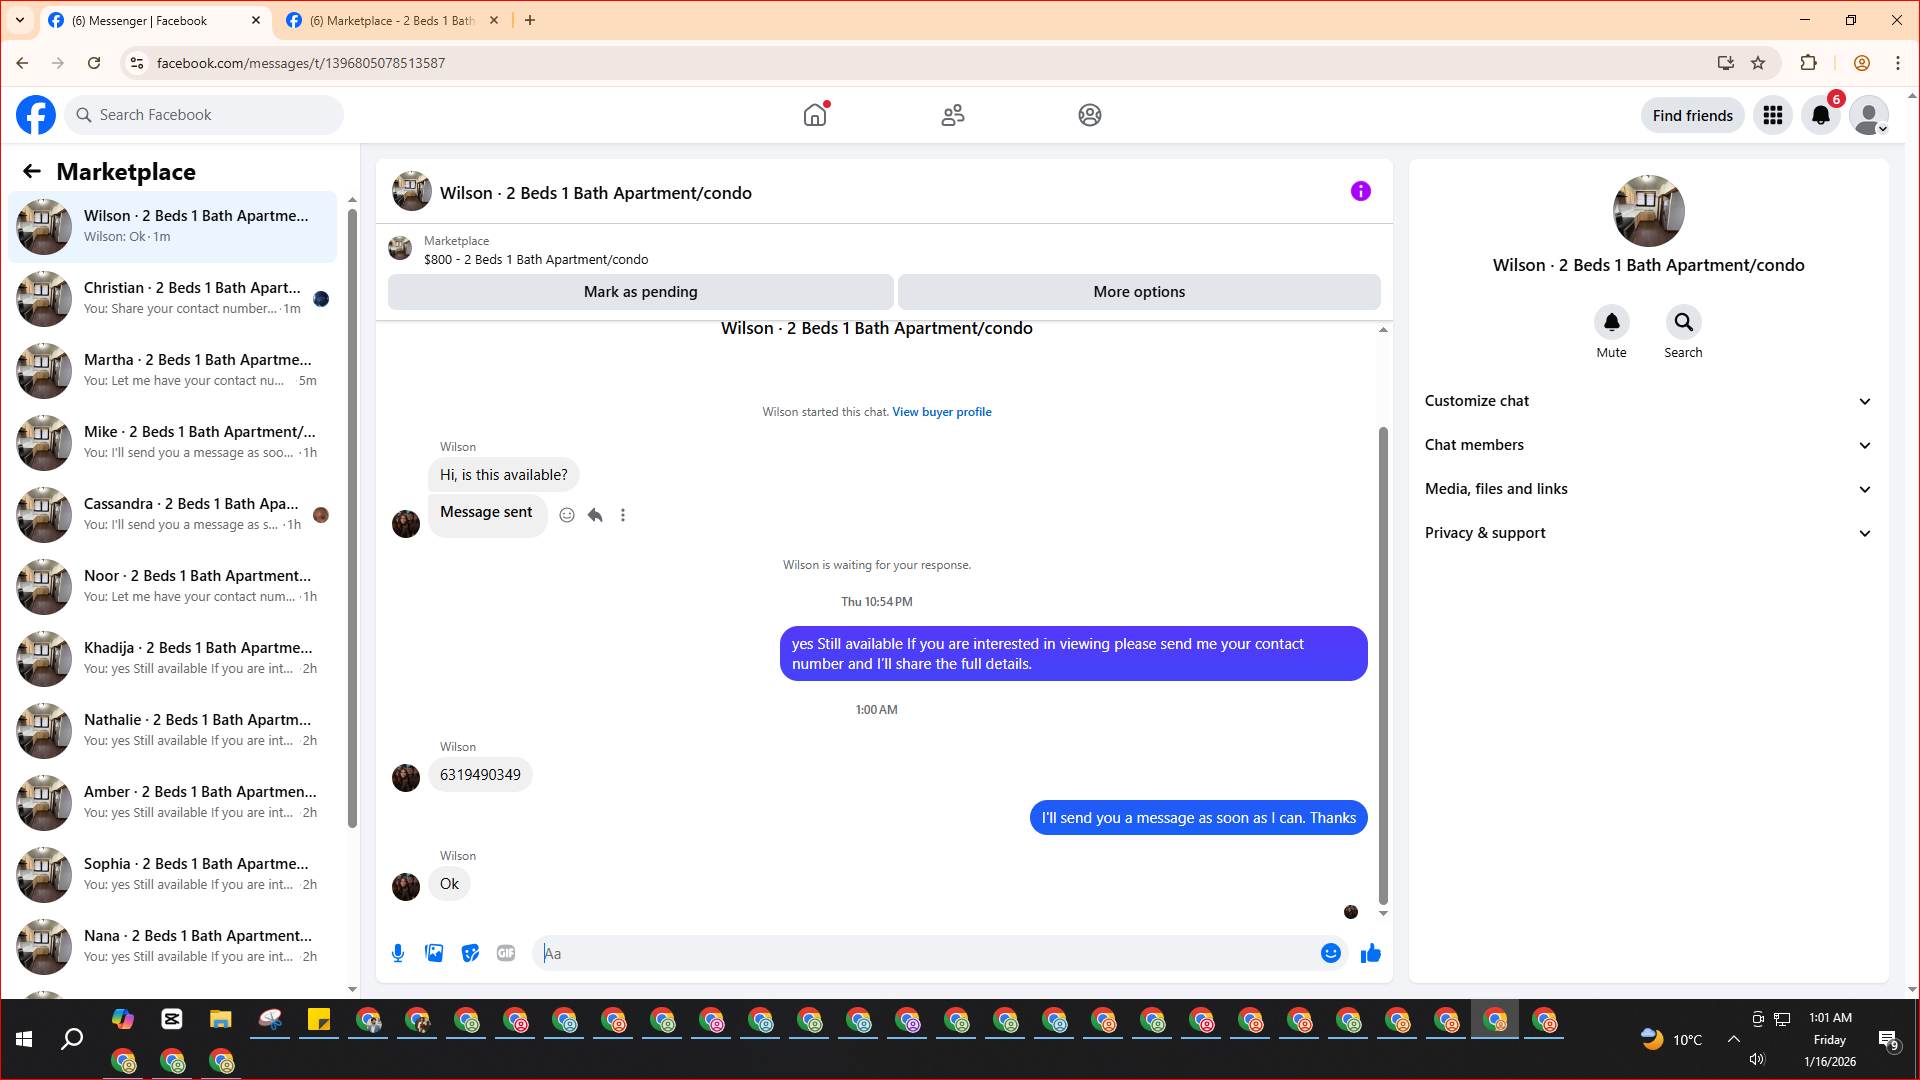This screenshot has height=1080, width=1920.
Task: React to the Message sent bubble
Action: coord(567,515)
